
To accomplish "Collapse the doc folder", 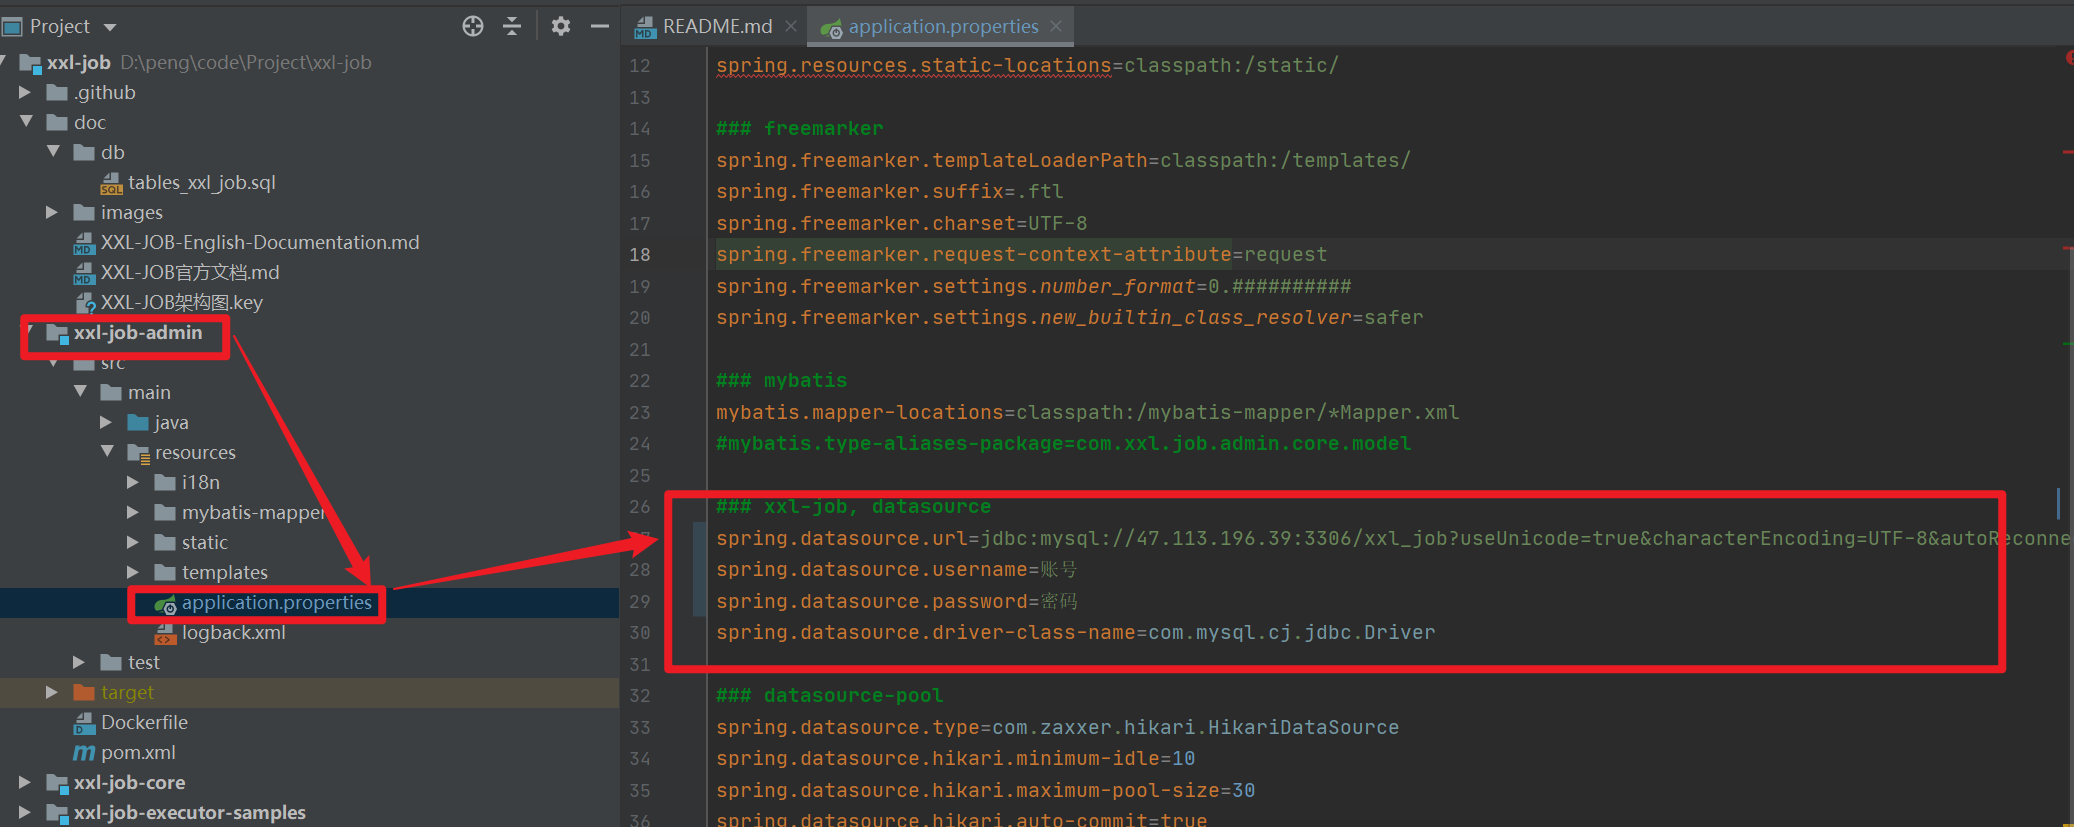I will 26,122.
